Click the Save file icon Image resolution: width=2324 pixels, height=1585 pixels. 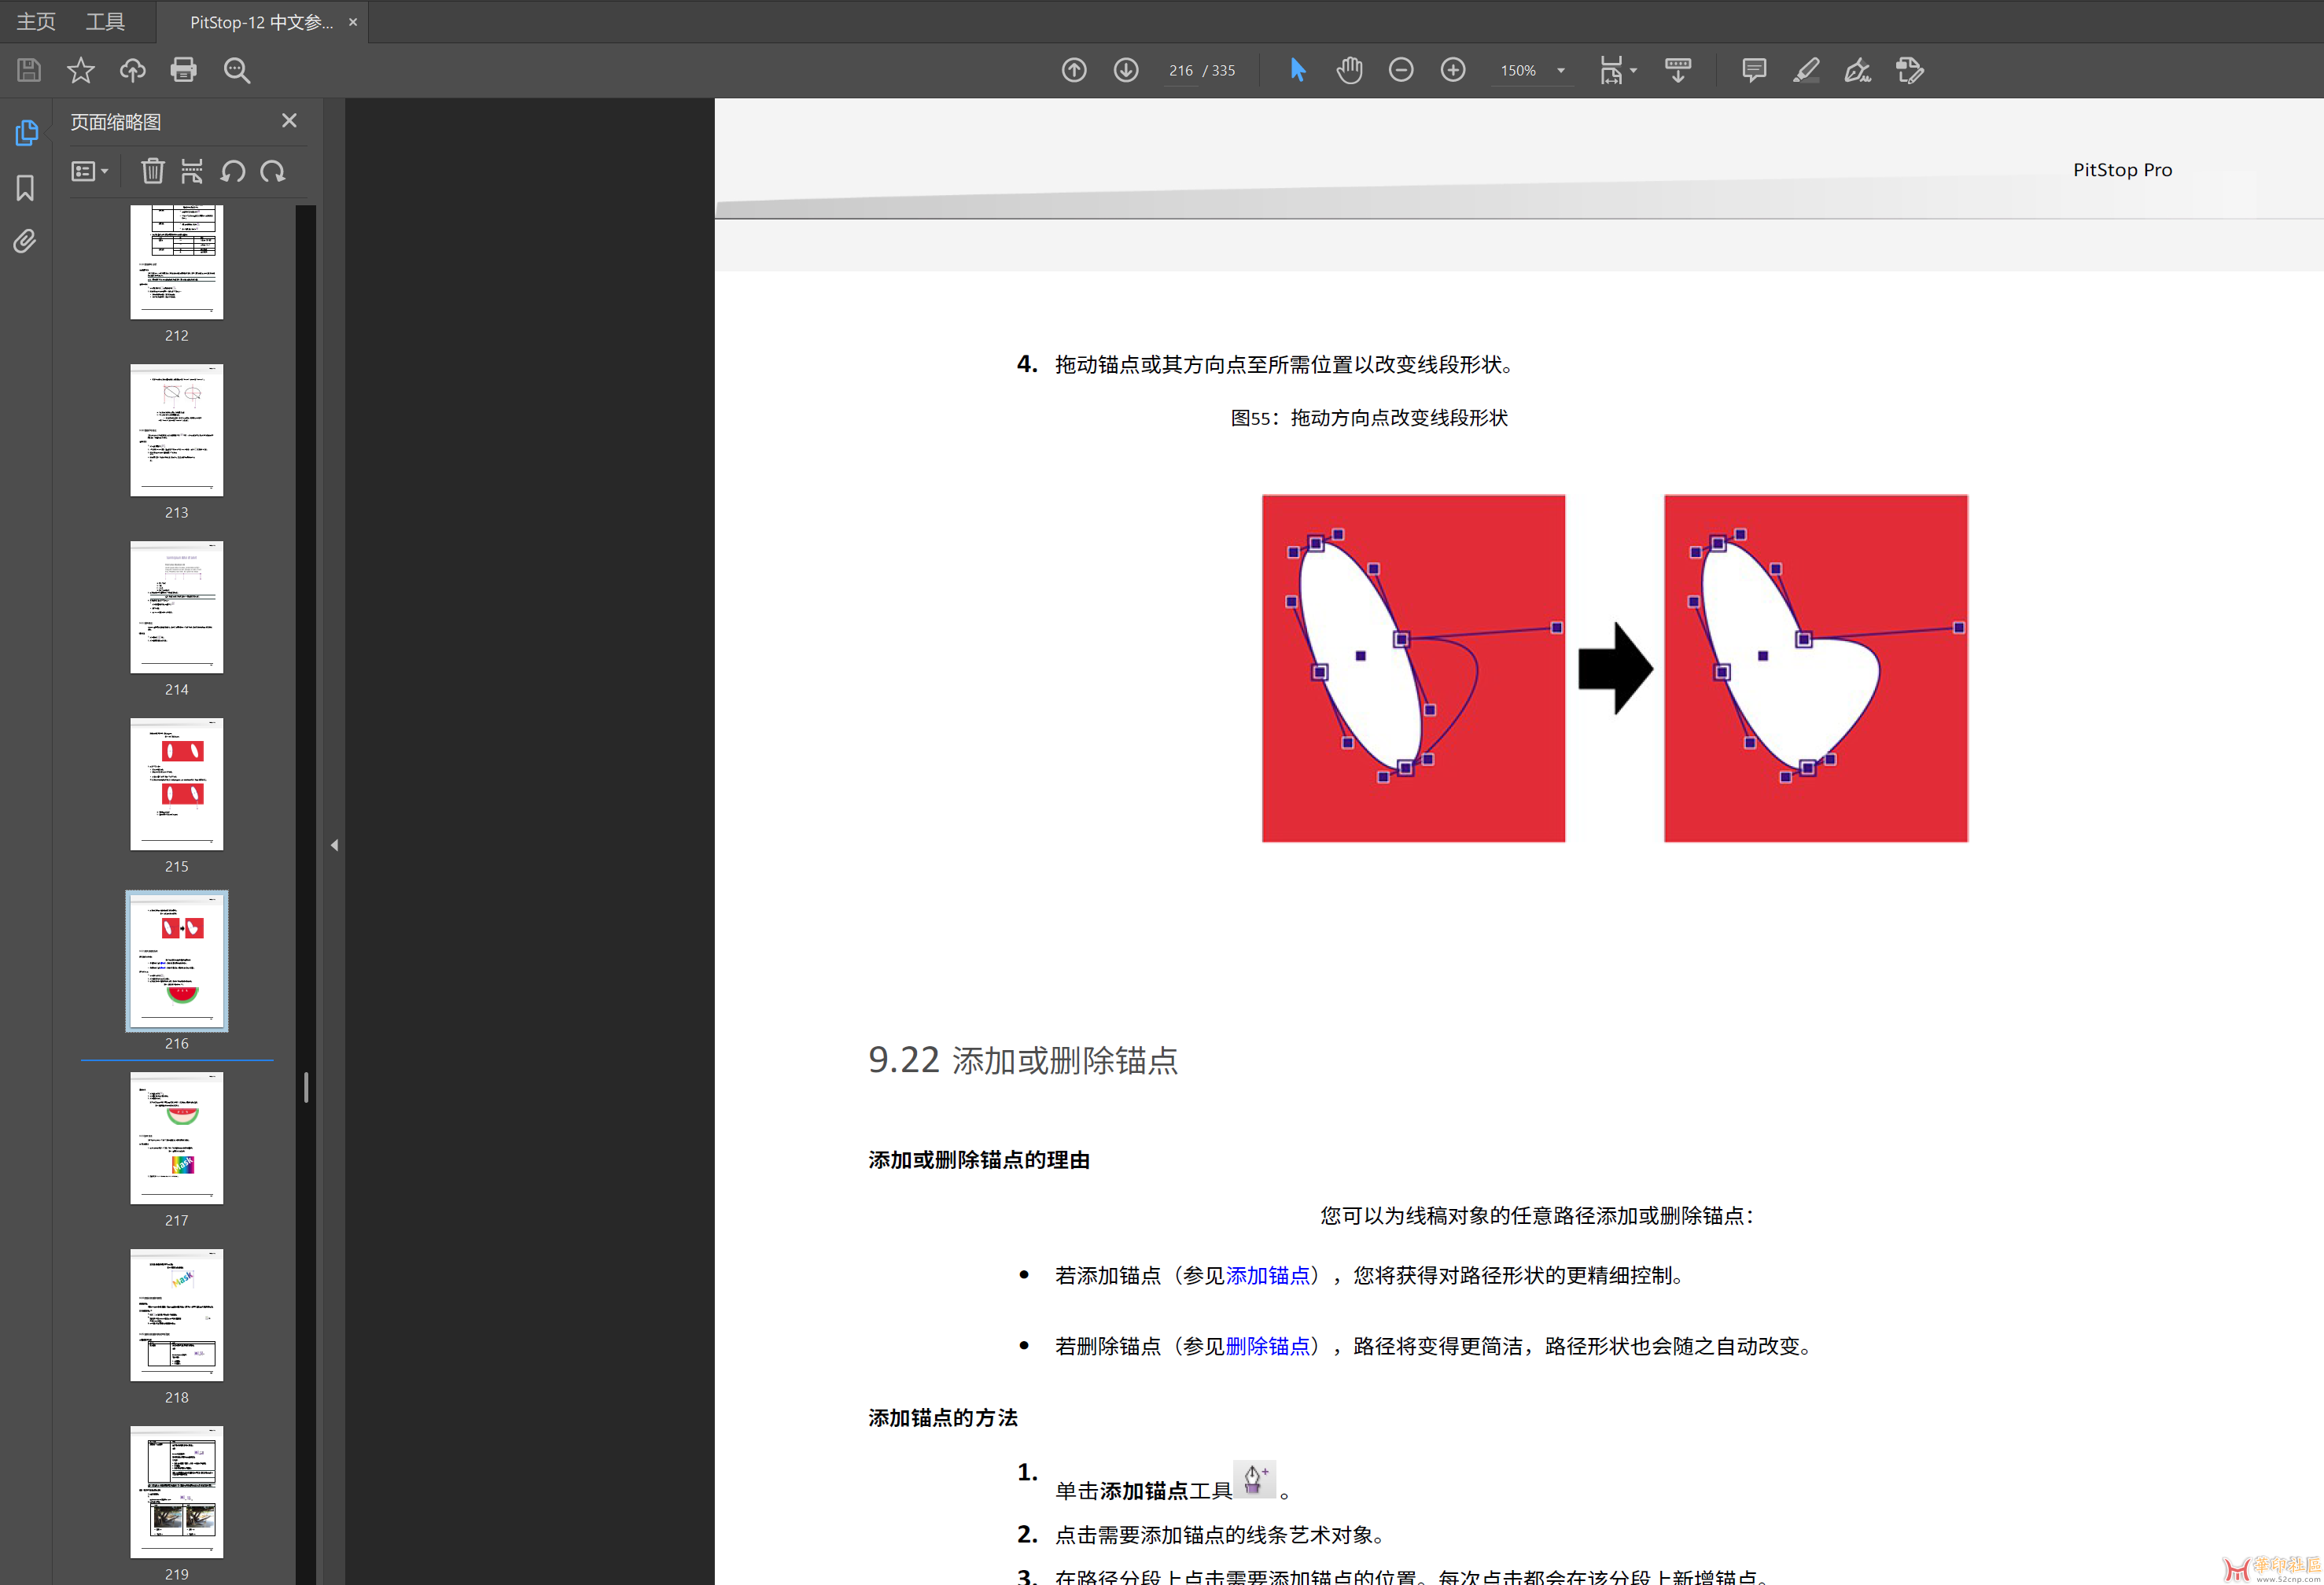pos(29,70)
